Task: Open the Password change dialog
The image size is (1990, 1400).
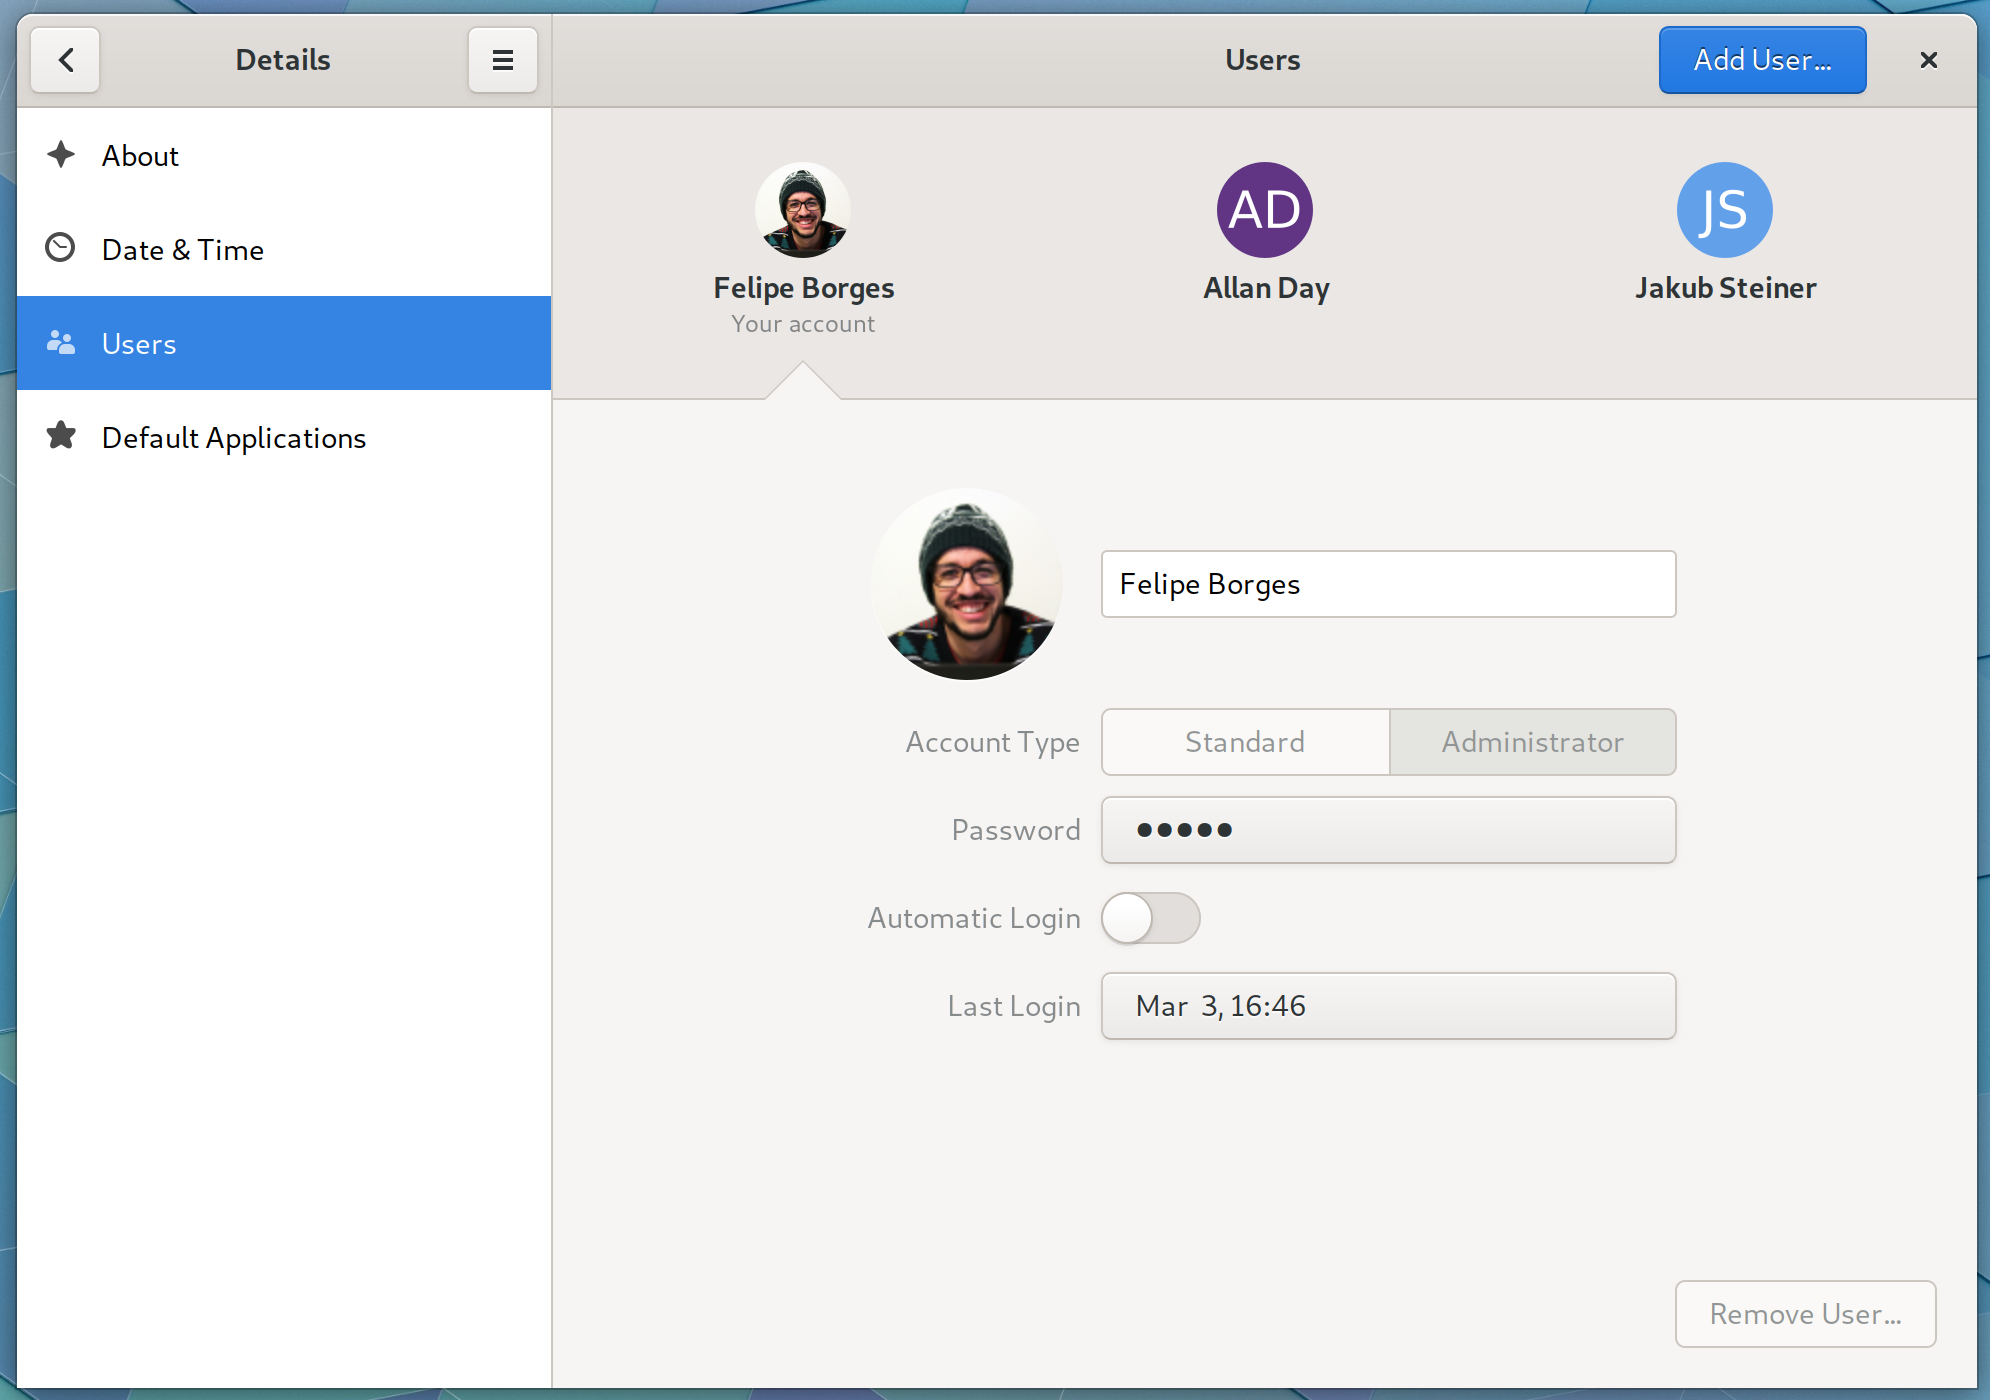Action: click(x=1388, y=830)
